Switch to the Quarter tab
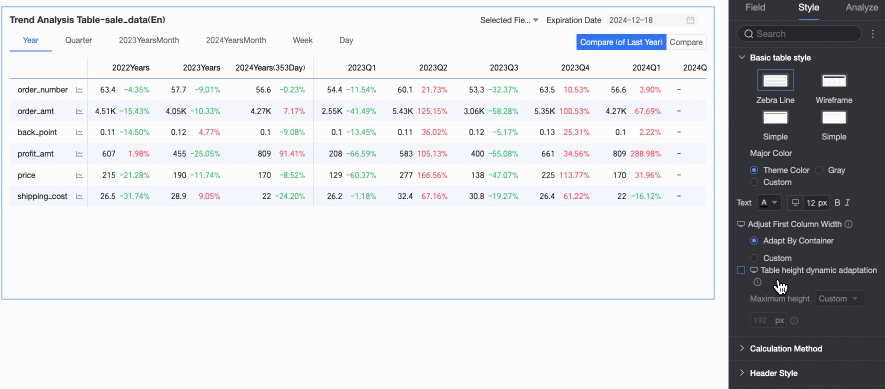The height and width of the screenshot is (389, 885). click(x=78, y=41)
